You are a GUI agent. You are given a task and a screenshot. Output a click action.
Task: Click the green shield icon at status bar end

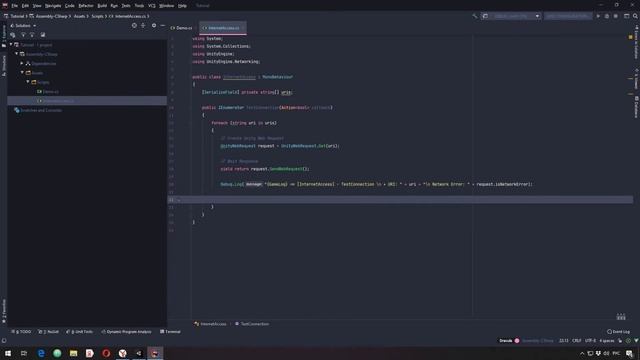tap(636, 340)
